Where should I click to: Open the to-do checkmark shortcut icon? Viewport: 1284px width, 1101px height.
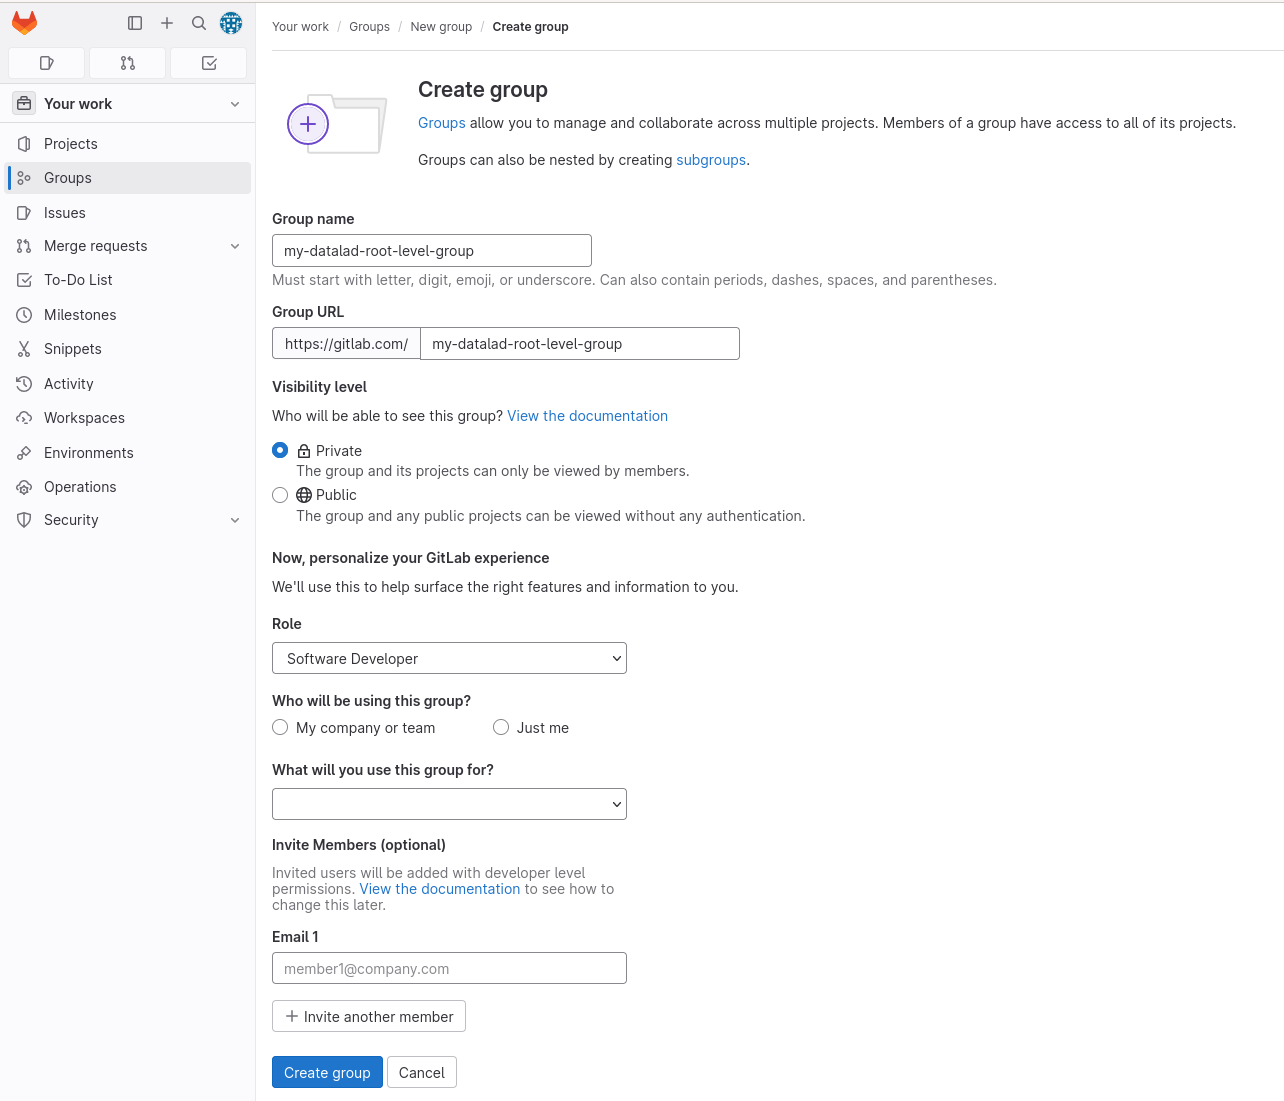tap(209, 63)
